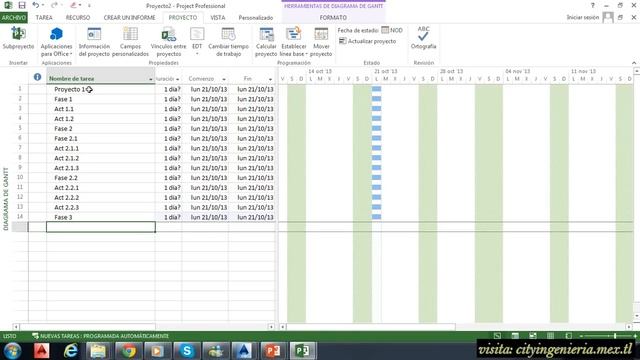Click the task table horizontal scrollbar
The height and width of the screenshot is (360, 640).
point(87,327)
